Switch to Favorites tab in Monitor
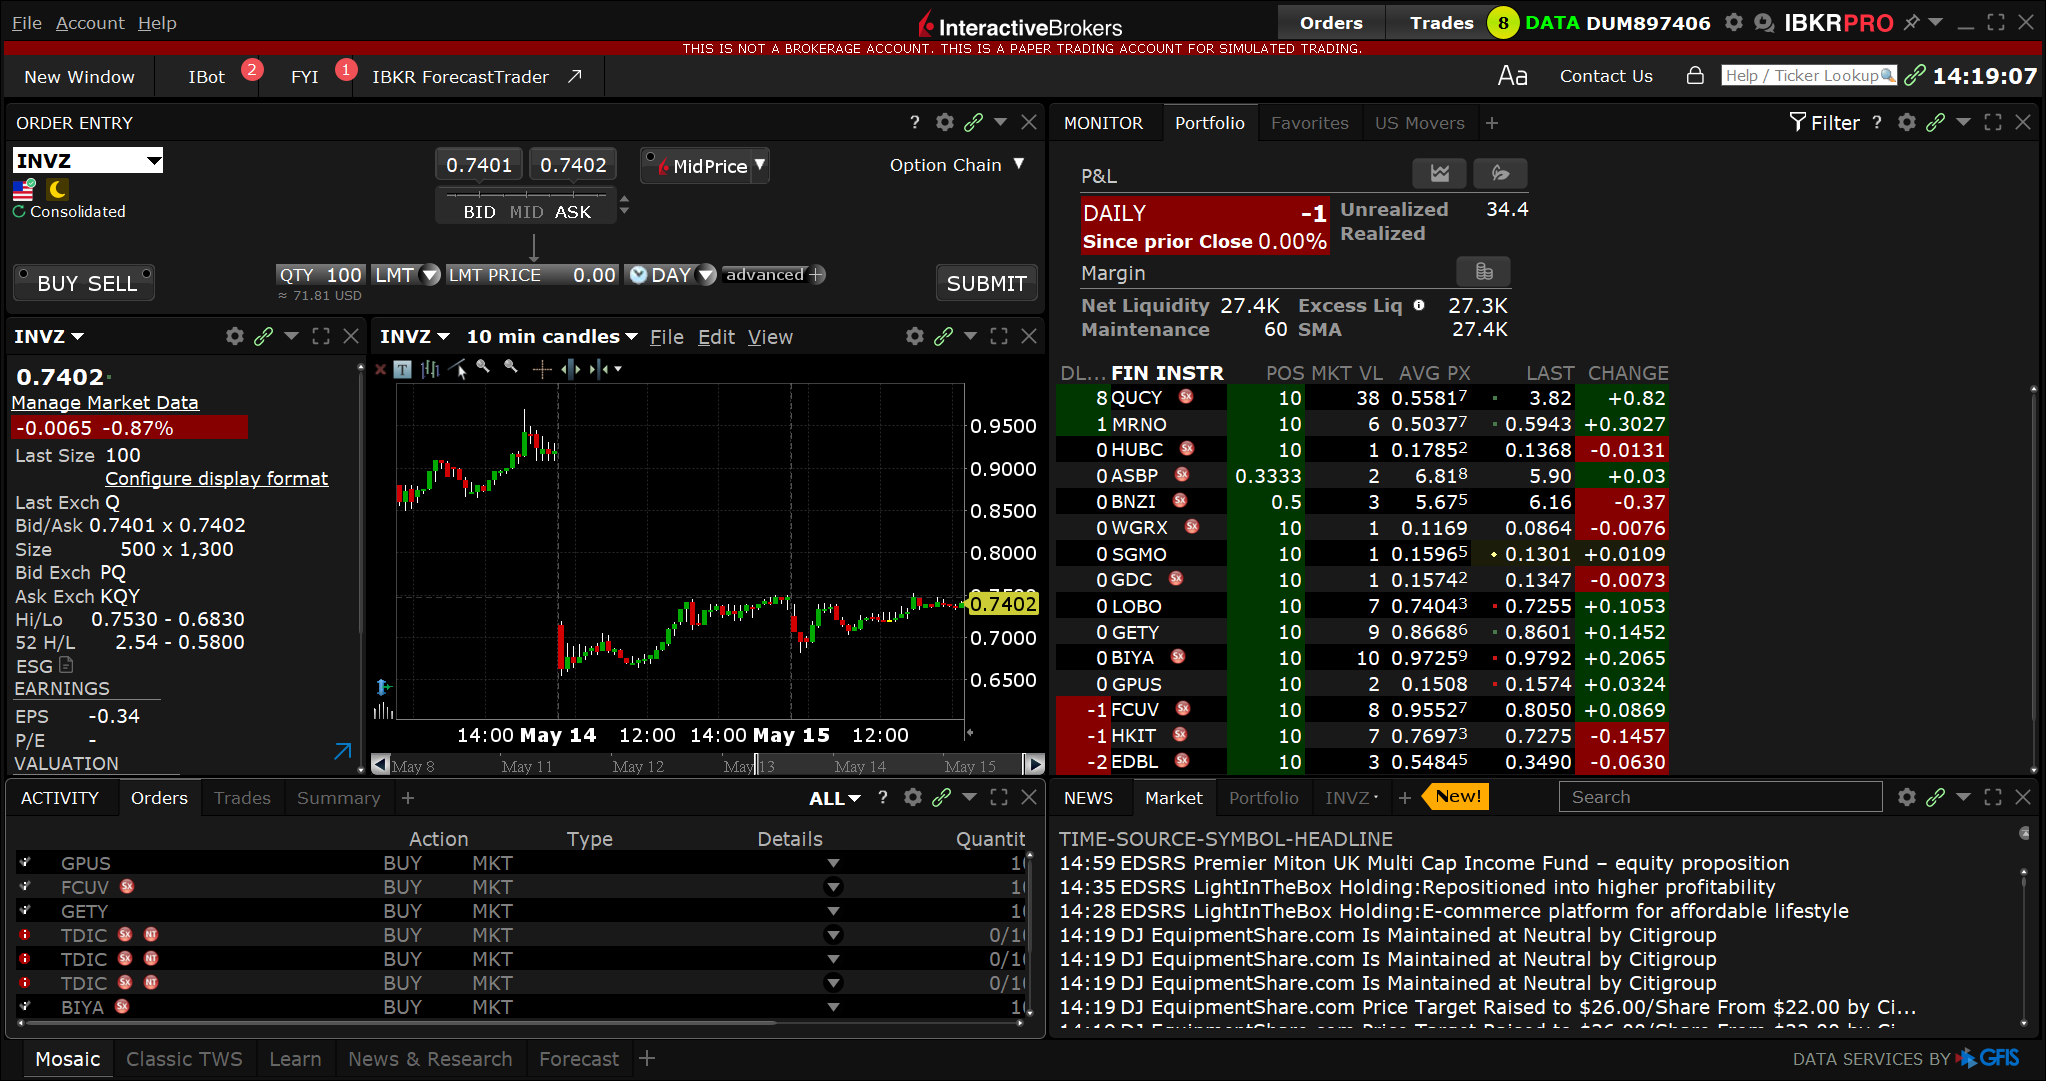The image size is (2046, 1081). tap(1309, 122)
